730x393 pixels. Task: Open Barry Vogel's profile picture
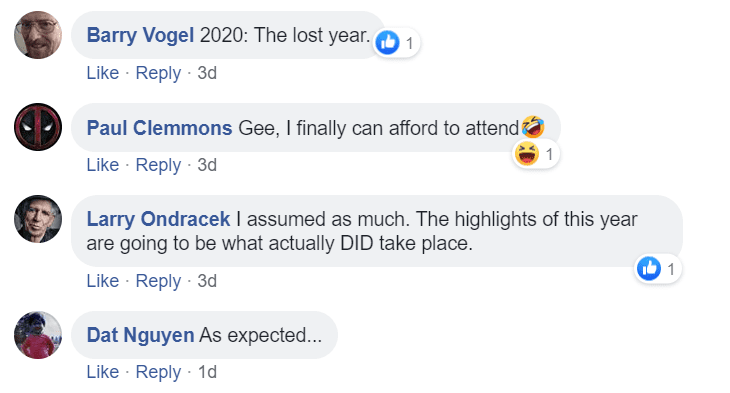click(x=38, y=35)
